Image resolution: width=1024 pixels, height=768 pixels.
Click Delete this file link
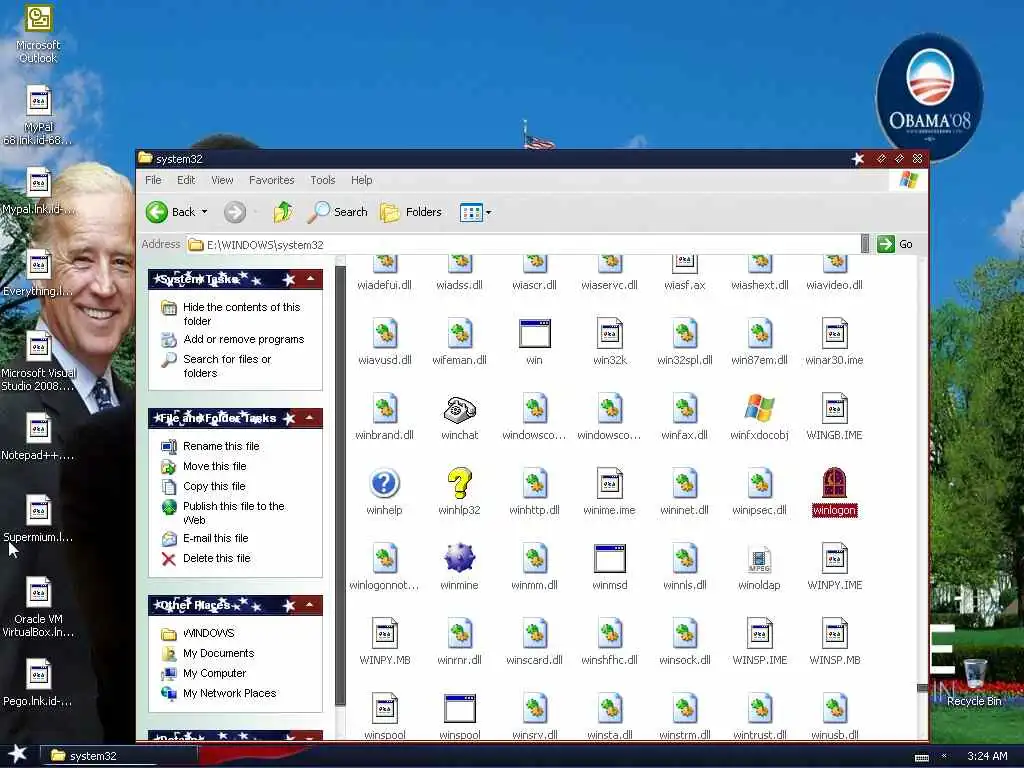(x=216, y=558)
